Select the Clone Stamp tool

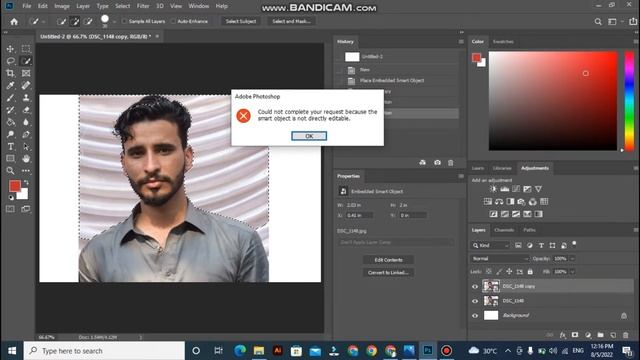[26, 98]
